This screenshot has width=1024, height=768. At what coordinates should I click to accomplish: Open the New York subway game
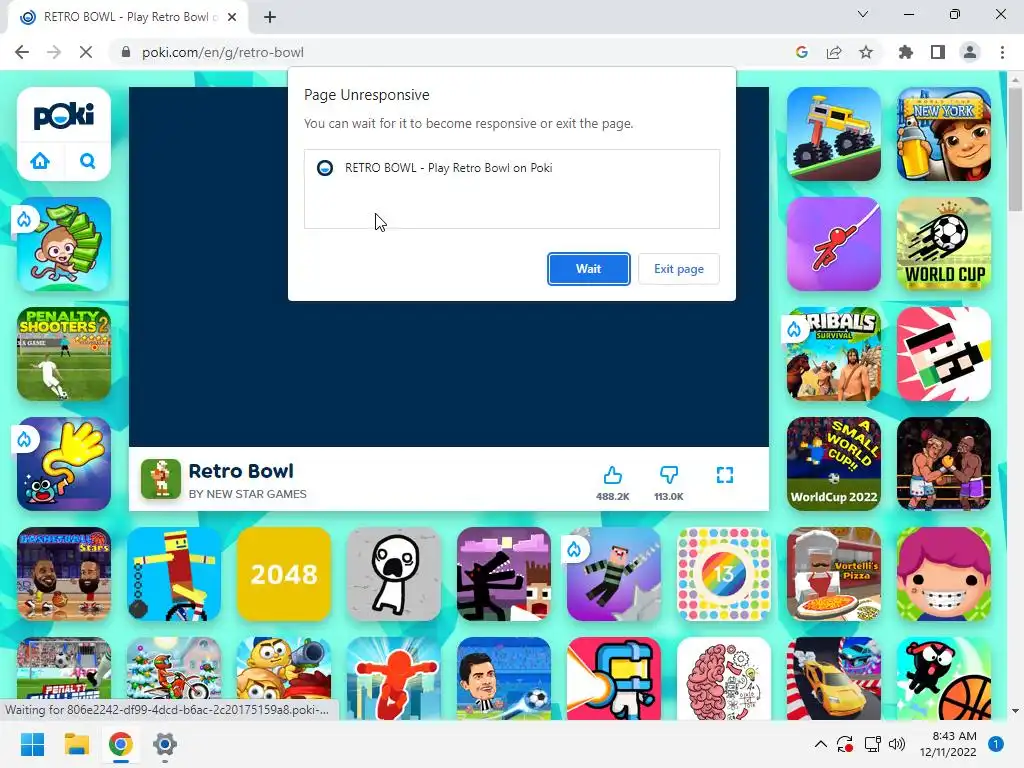[944, 134]
